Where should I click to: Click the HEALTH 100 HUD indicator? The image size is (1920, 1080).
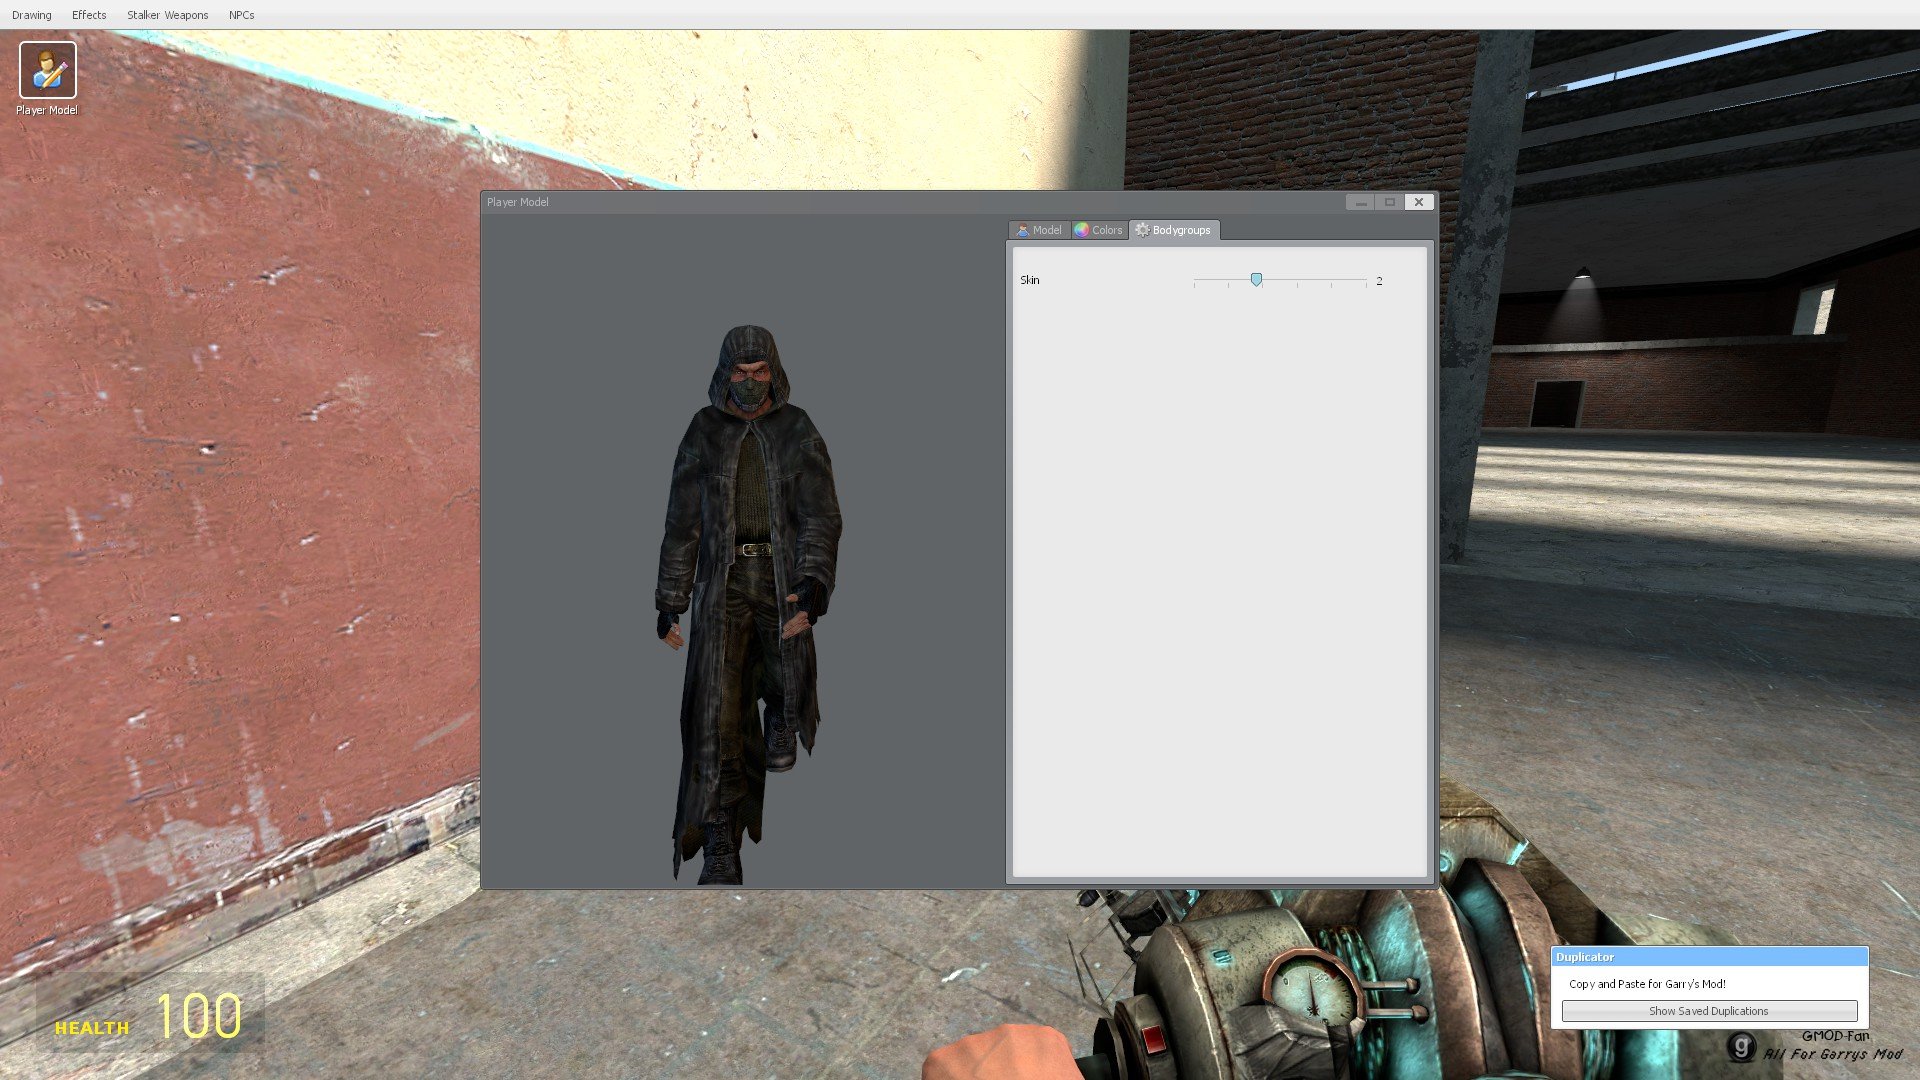[x=150, y=1015]
